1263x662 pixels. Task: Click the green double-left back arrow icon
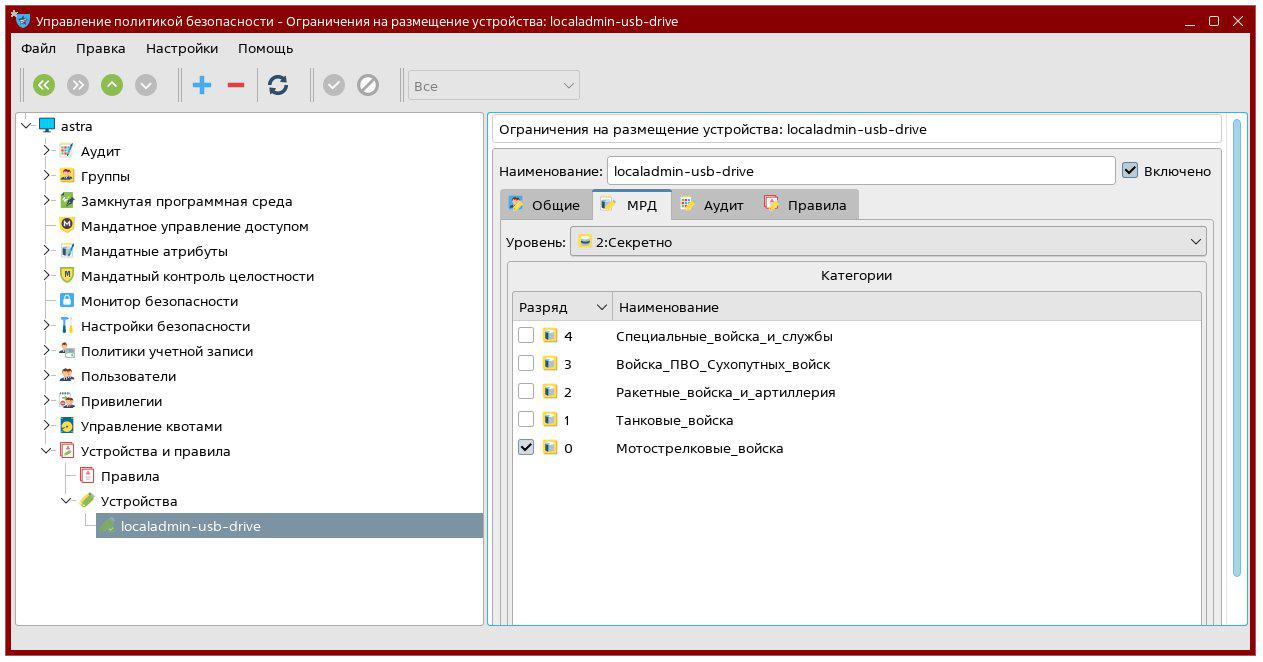coord(43,86)
